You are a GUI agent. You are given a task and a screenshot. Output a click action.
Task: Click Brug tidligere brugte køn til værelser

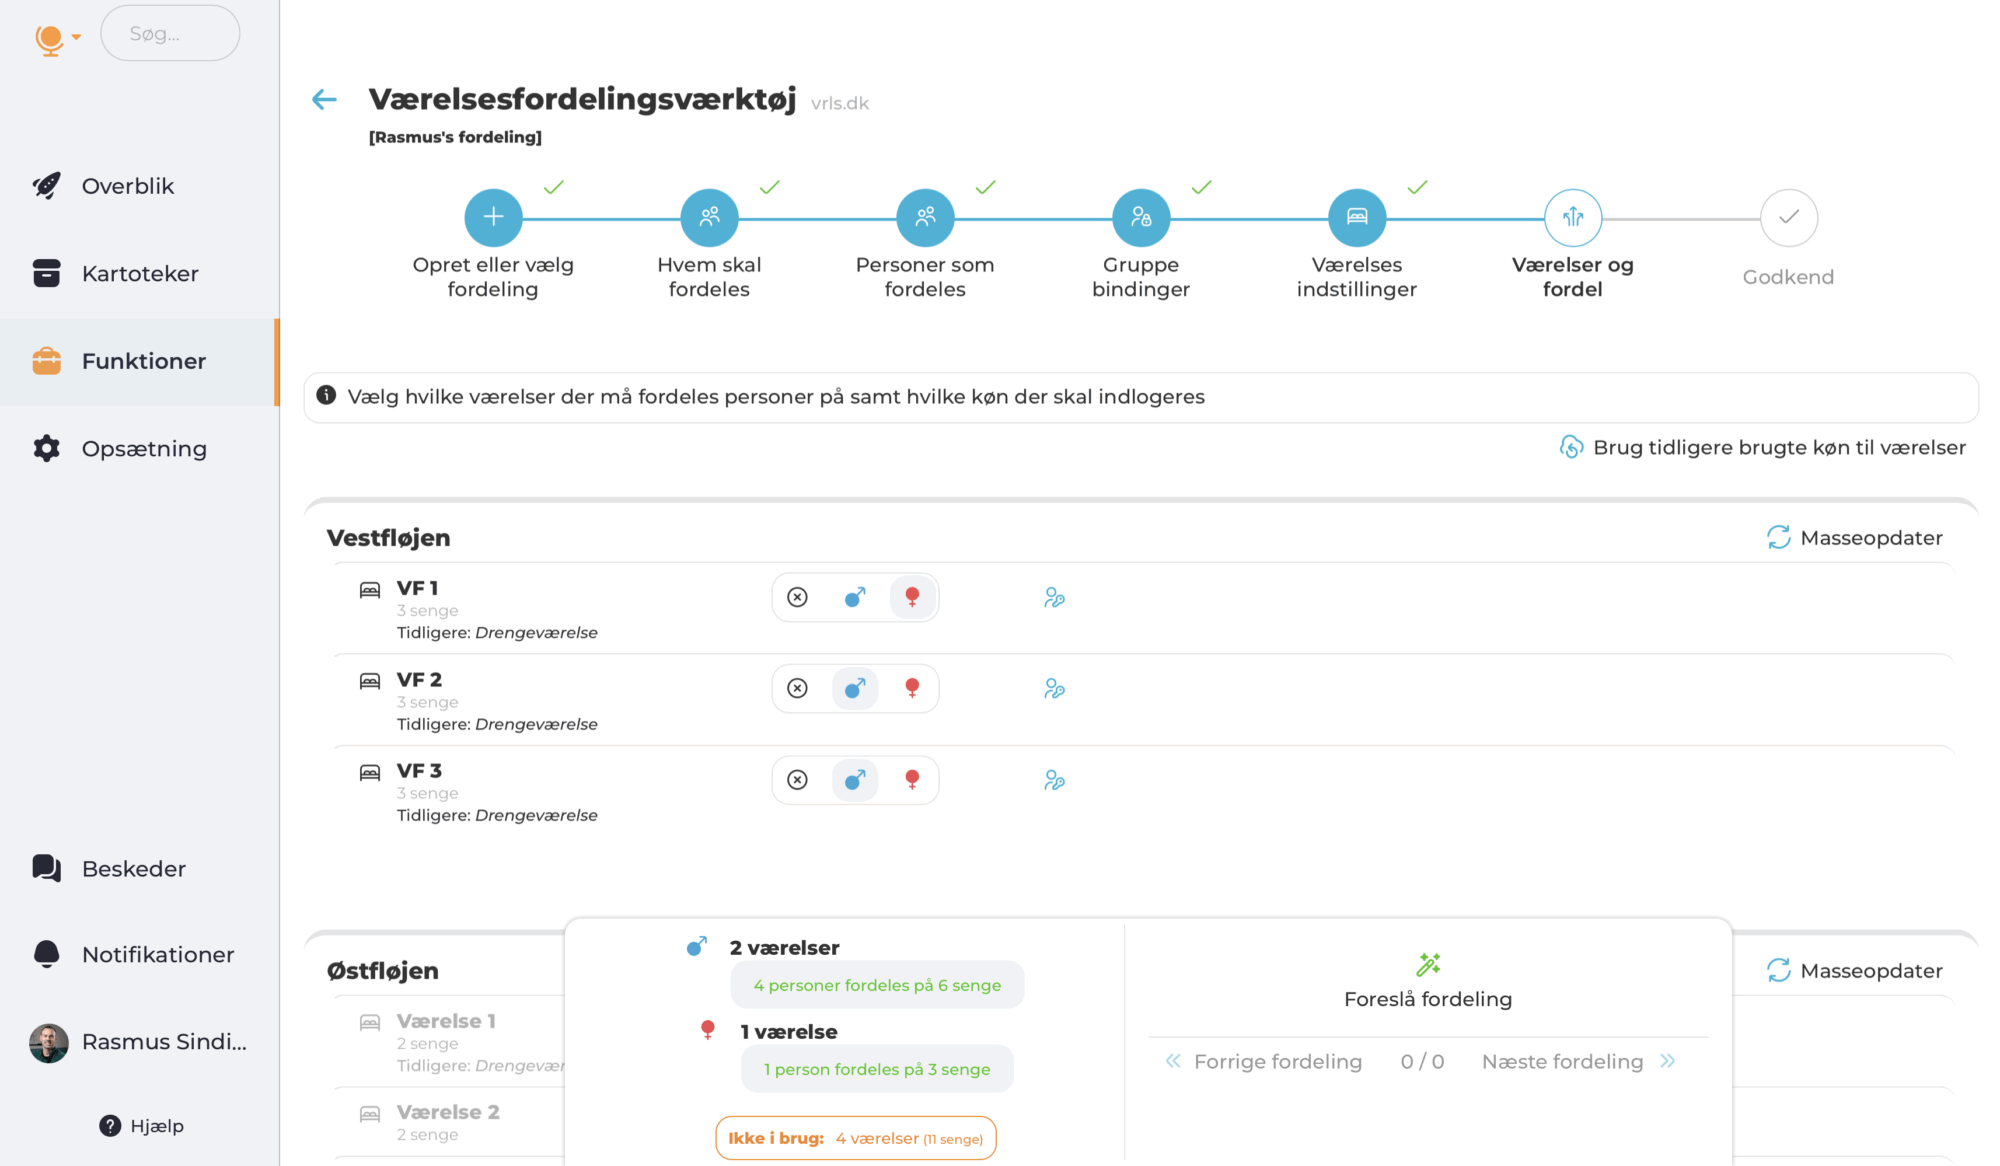click(1763, 447)
